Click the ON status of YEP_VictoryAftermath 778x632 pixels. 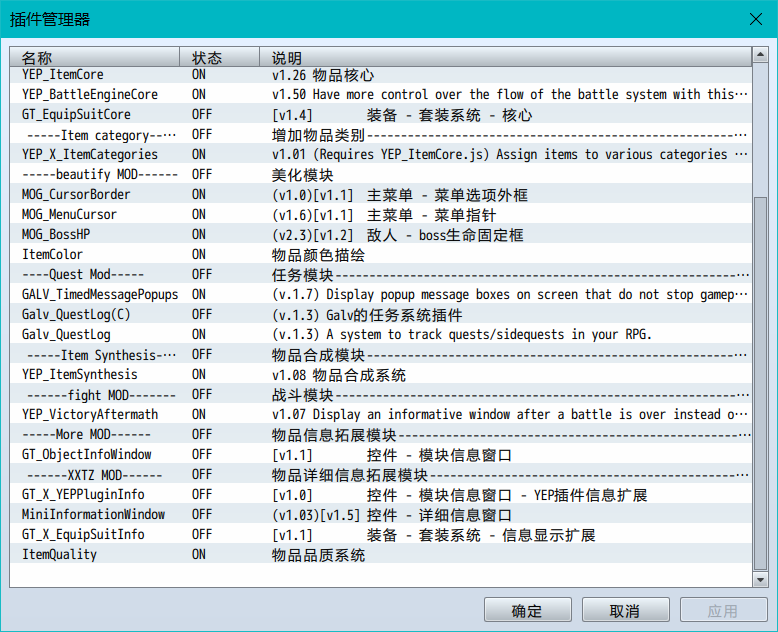[199, 414]
